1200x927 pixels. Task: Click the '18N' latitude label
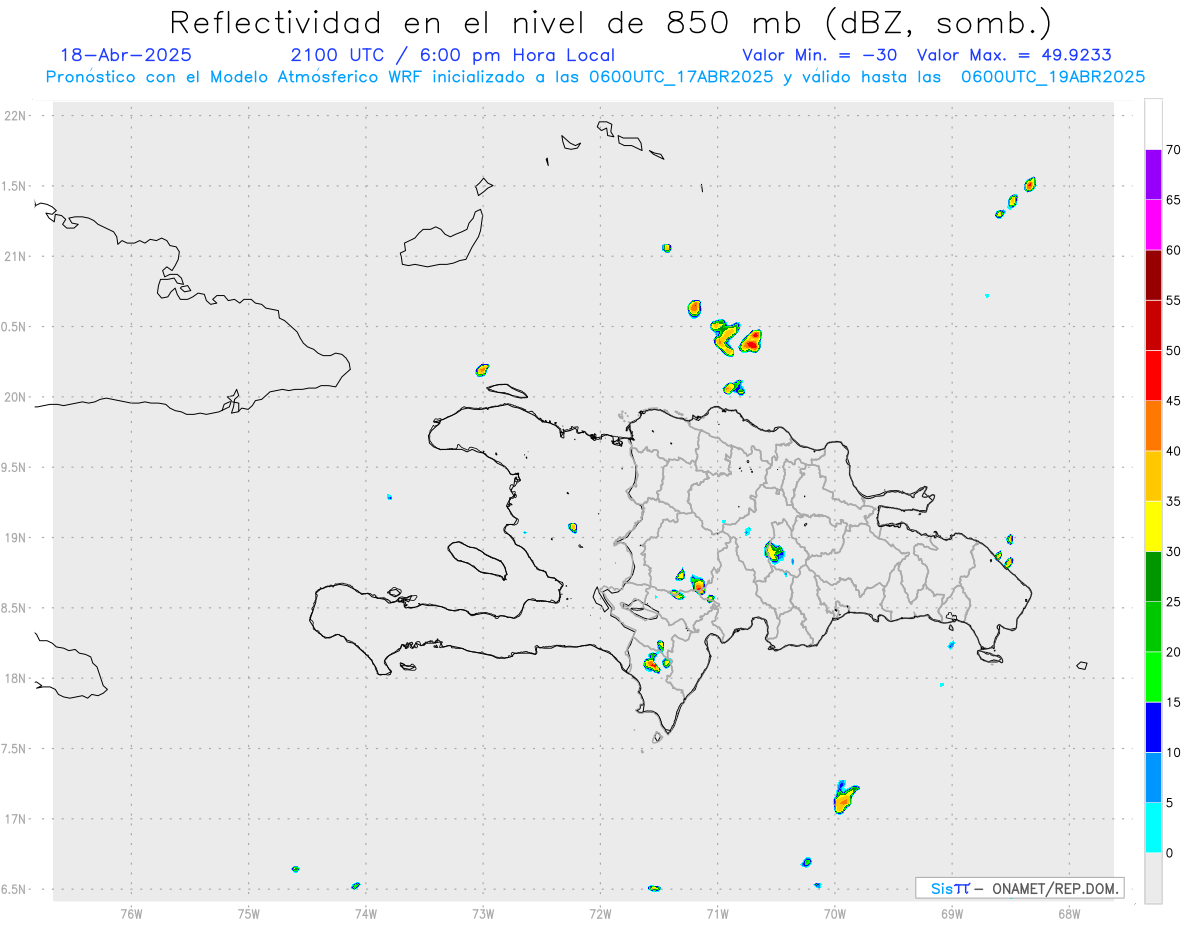[x=15, y=678]
